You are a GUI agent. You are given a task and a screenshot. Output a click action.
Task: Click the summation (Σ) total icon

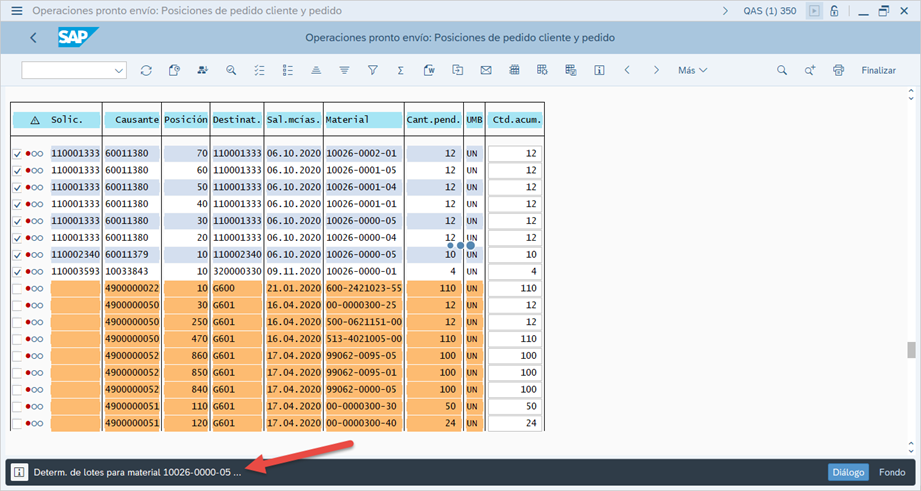click(x=400, y=70)
